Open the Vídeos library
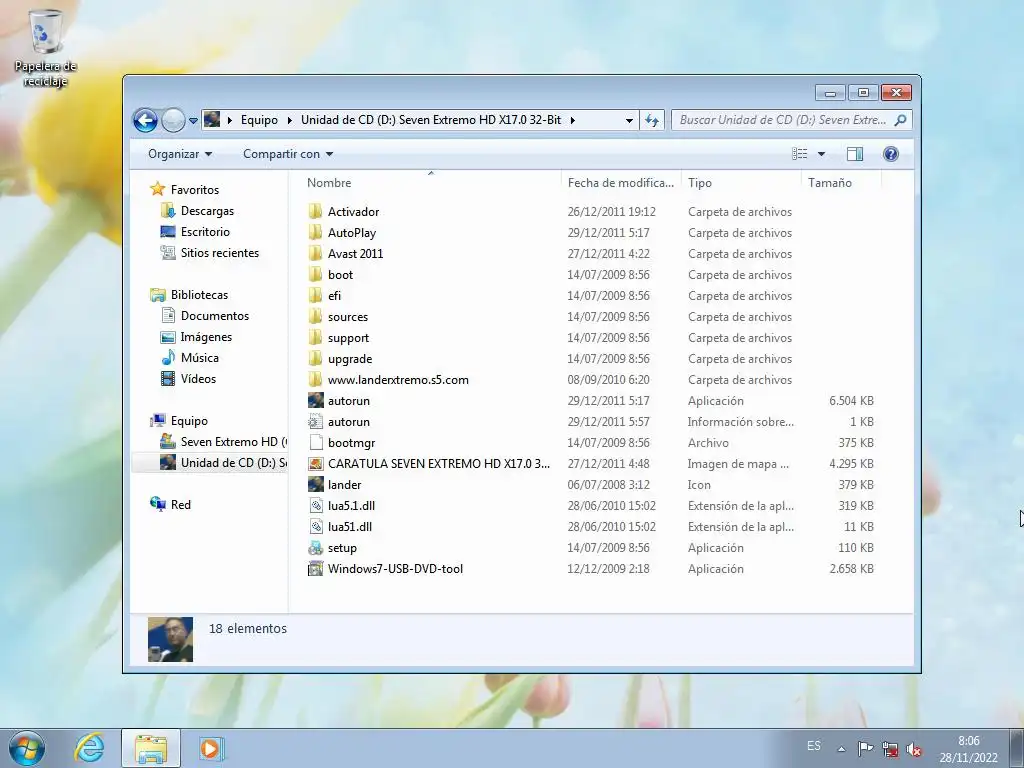Viewport: 1024px width, 768px height. [x=198, y=379]
